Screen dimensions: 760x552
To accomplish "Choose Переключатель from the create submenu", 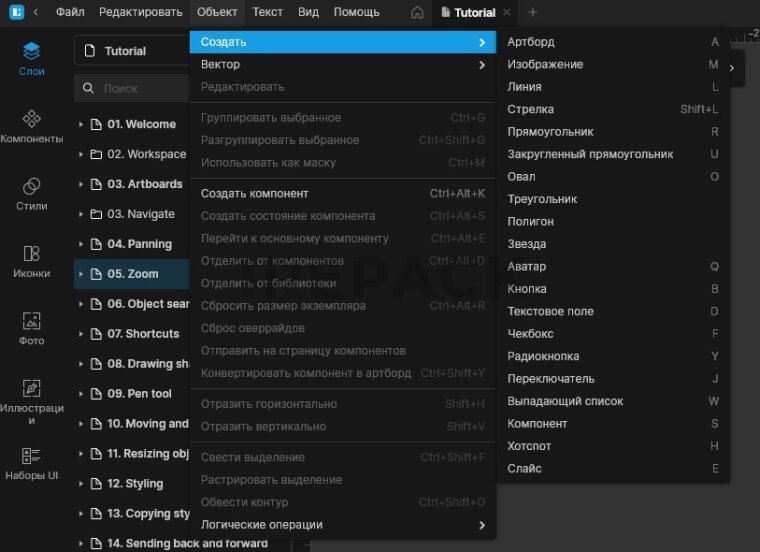I will click(550, 379).
